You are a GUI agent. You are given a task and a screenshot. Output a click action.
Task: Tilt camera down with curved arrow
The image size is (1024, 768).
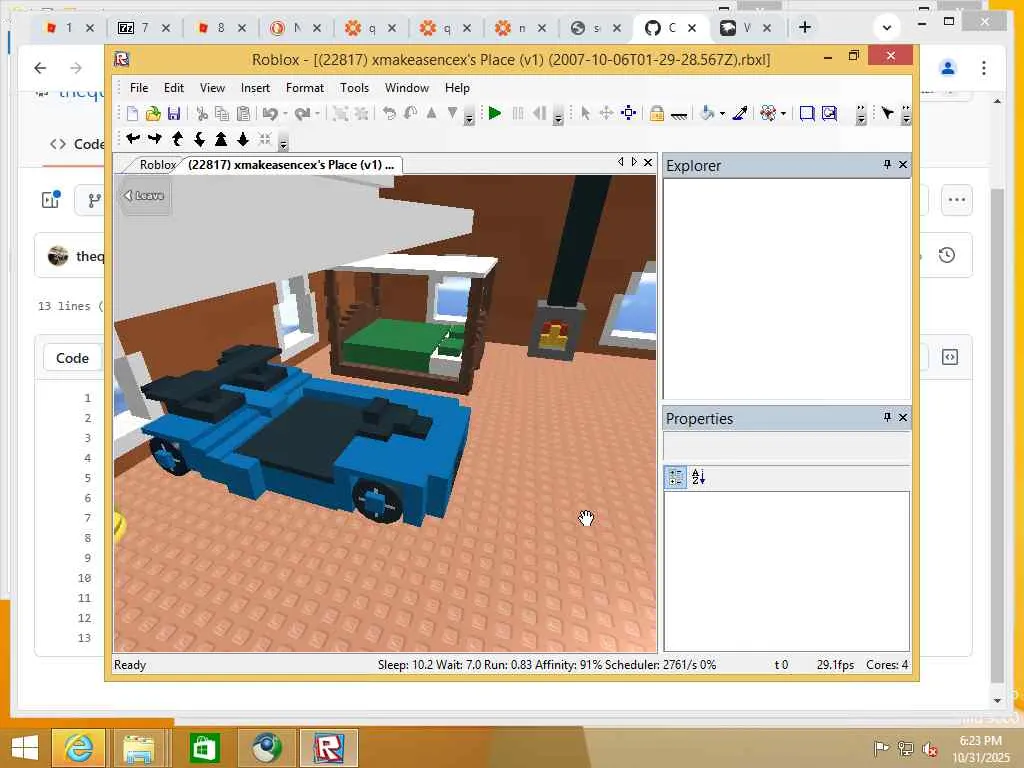click(199, 138)
